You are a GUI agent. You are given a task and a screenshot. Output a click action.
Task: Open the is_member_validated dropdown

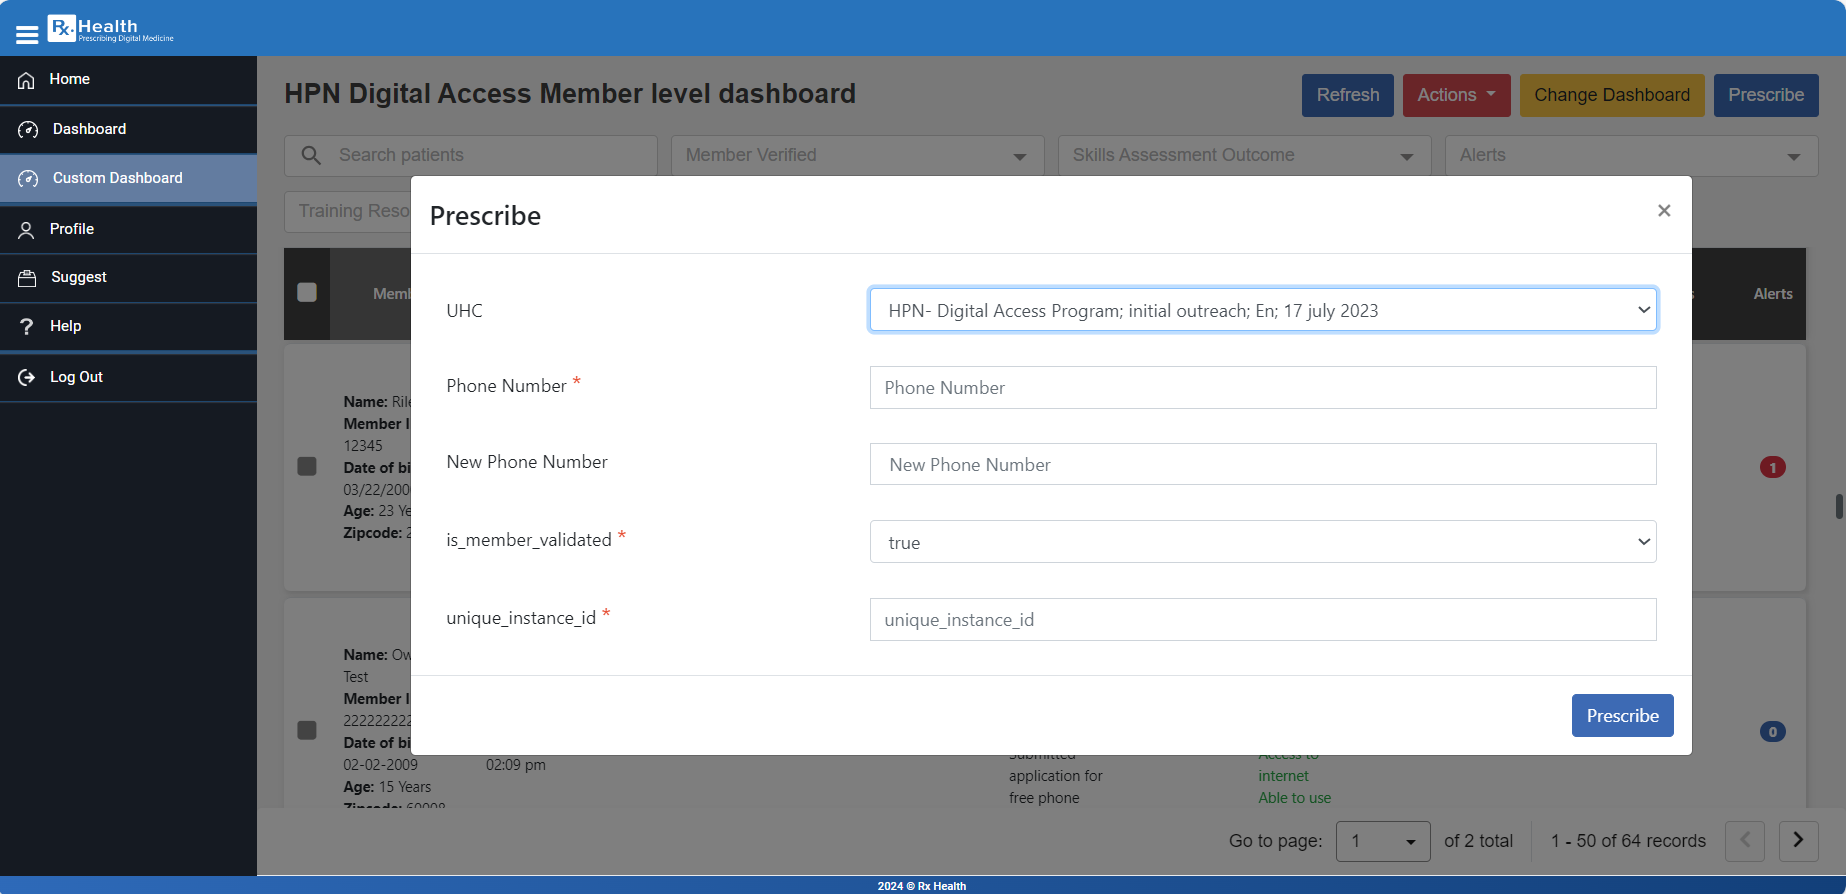tap(1263, 542)
